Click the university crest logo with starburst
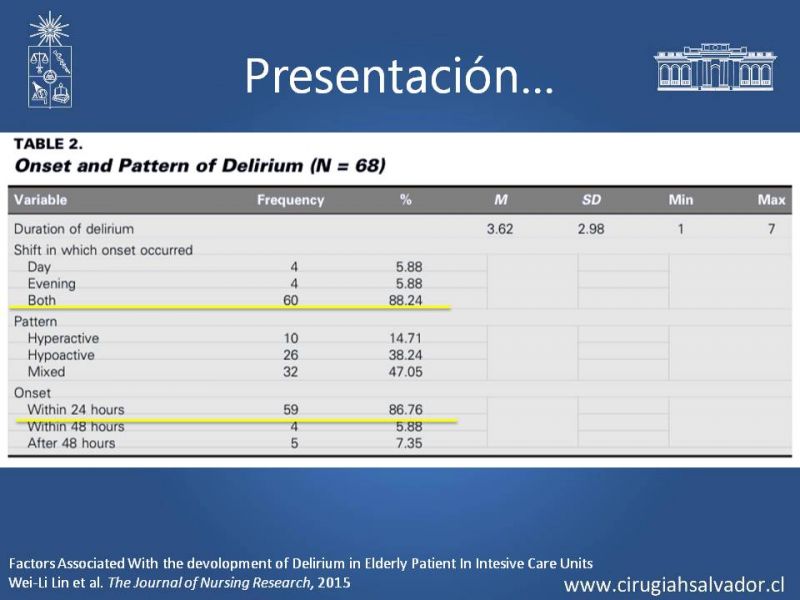 [x=49, y=60]
